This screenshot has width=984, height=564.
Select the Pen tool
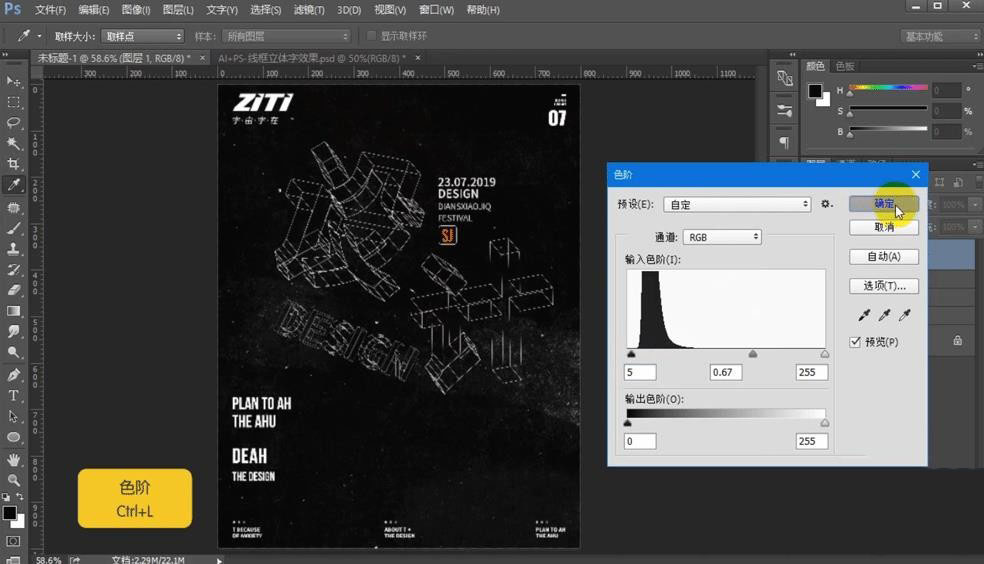tap(13, 375)
